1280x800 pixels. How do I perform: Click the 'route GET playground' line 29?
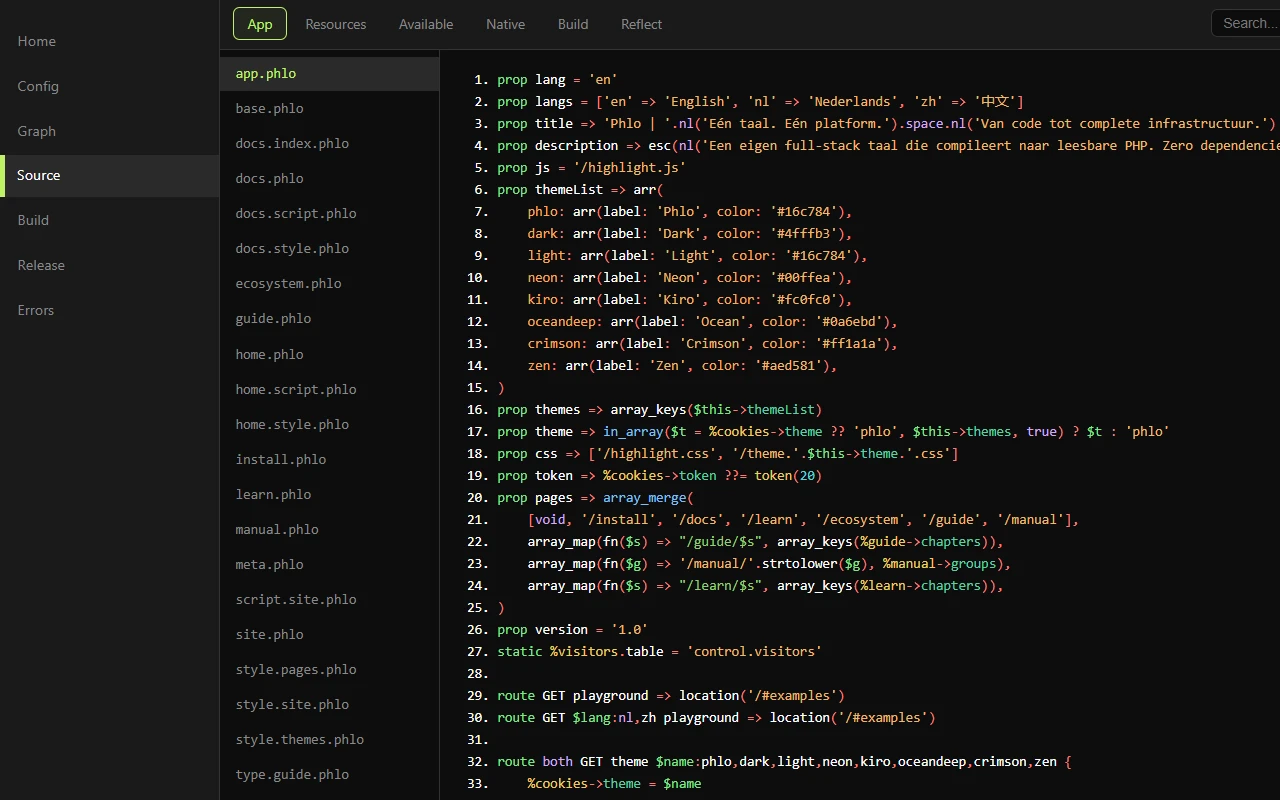tap(671, 696)
